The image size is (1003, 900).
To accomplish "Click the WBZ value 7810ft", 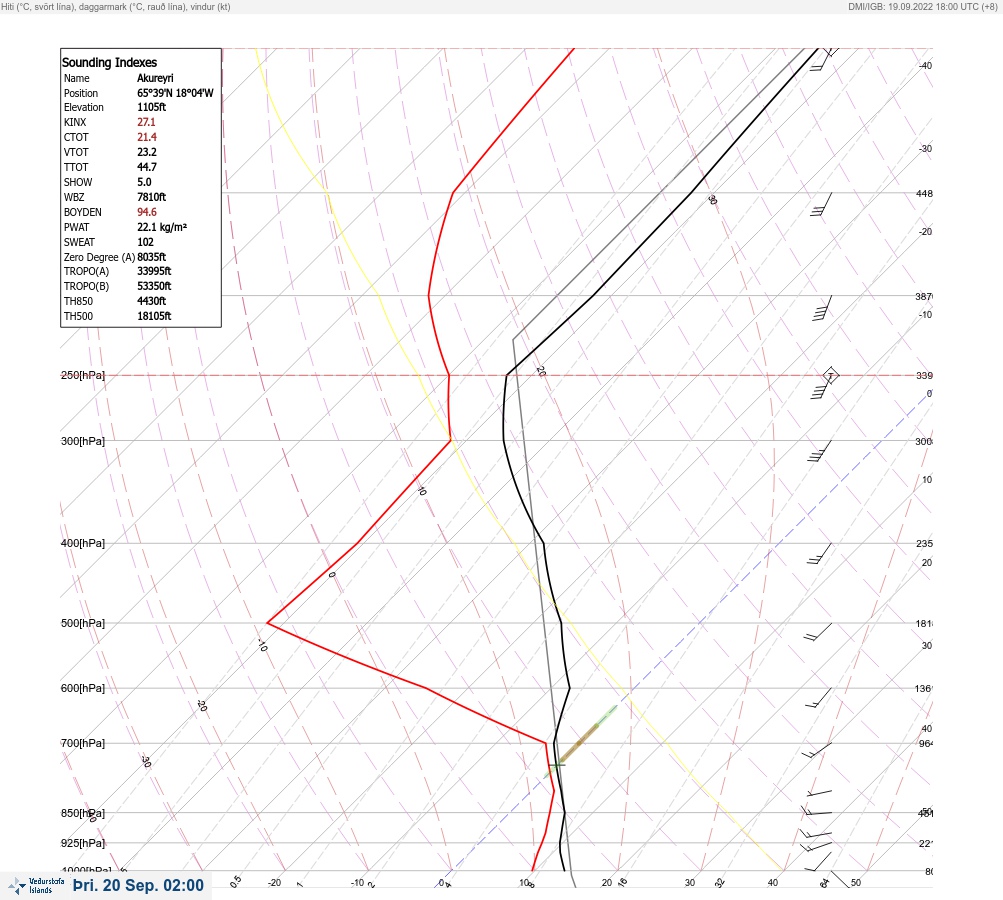I will coord(152,197).
